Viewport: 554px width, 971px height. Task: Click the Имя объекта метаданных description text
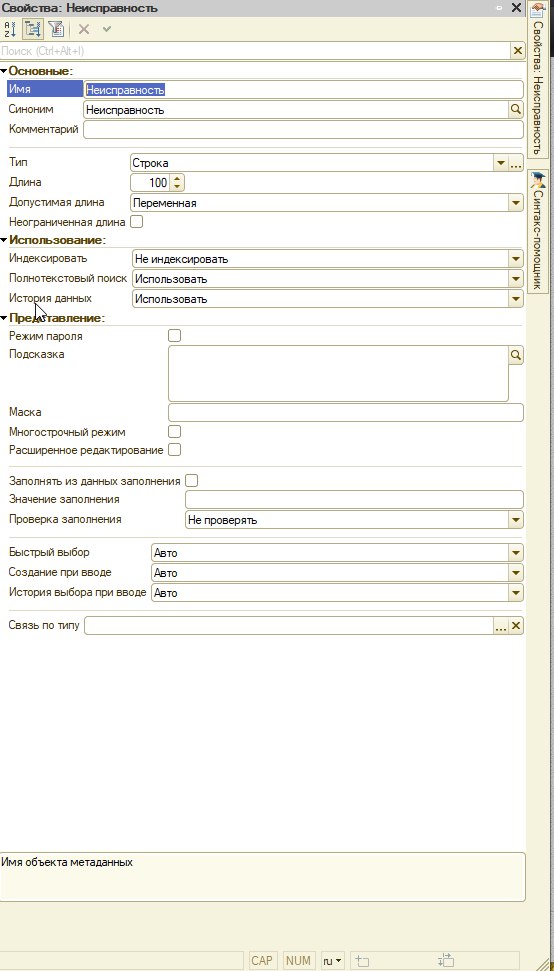tap(67, 861)
